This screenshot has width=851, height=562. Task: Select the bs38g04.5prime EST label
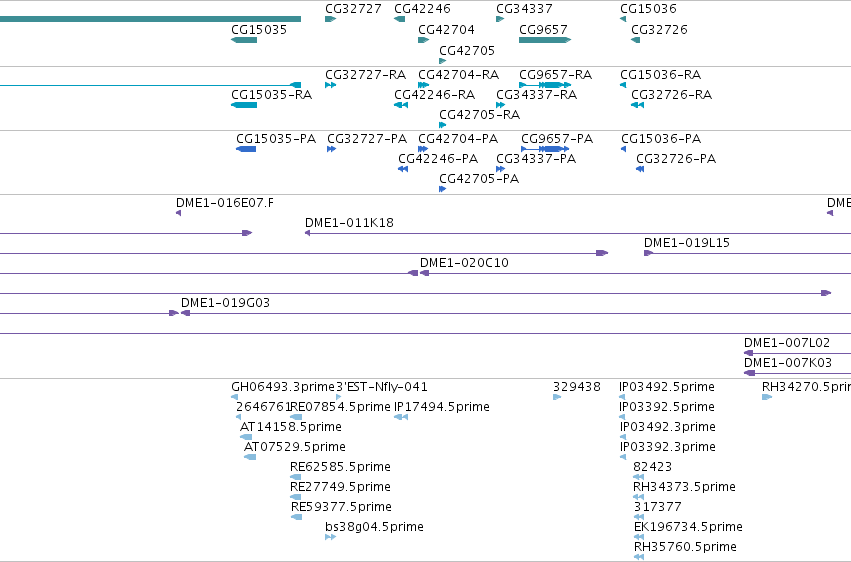374,527
